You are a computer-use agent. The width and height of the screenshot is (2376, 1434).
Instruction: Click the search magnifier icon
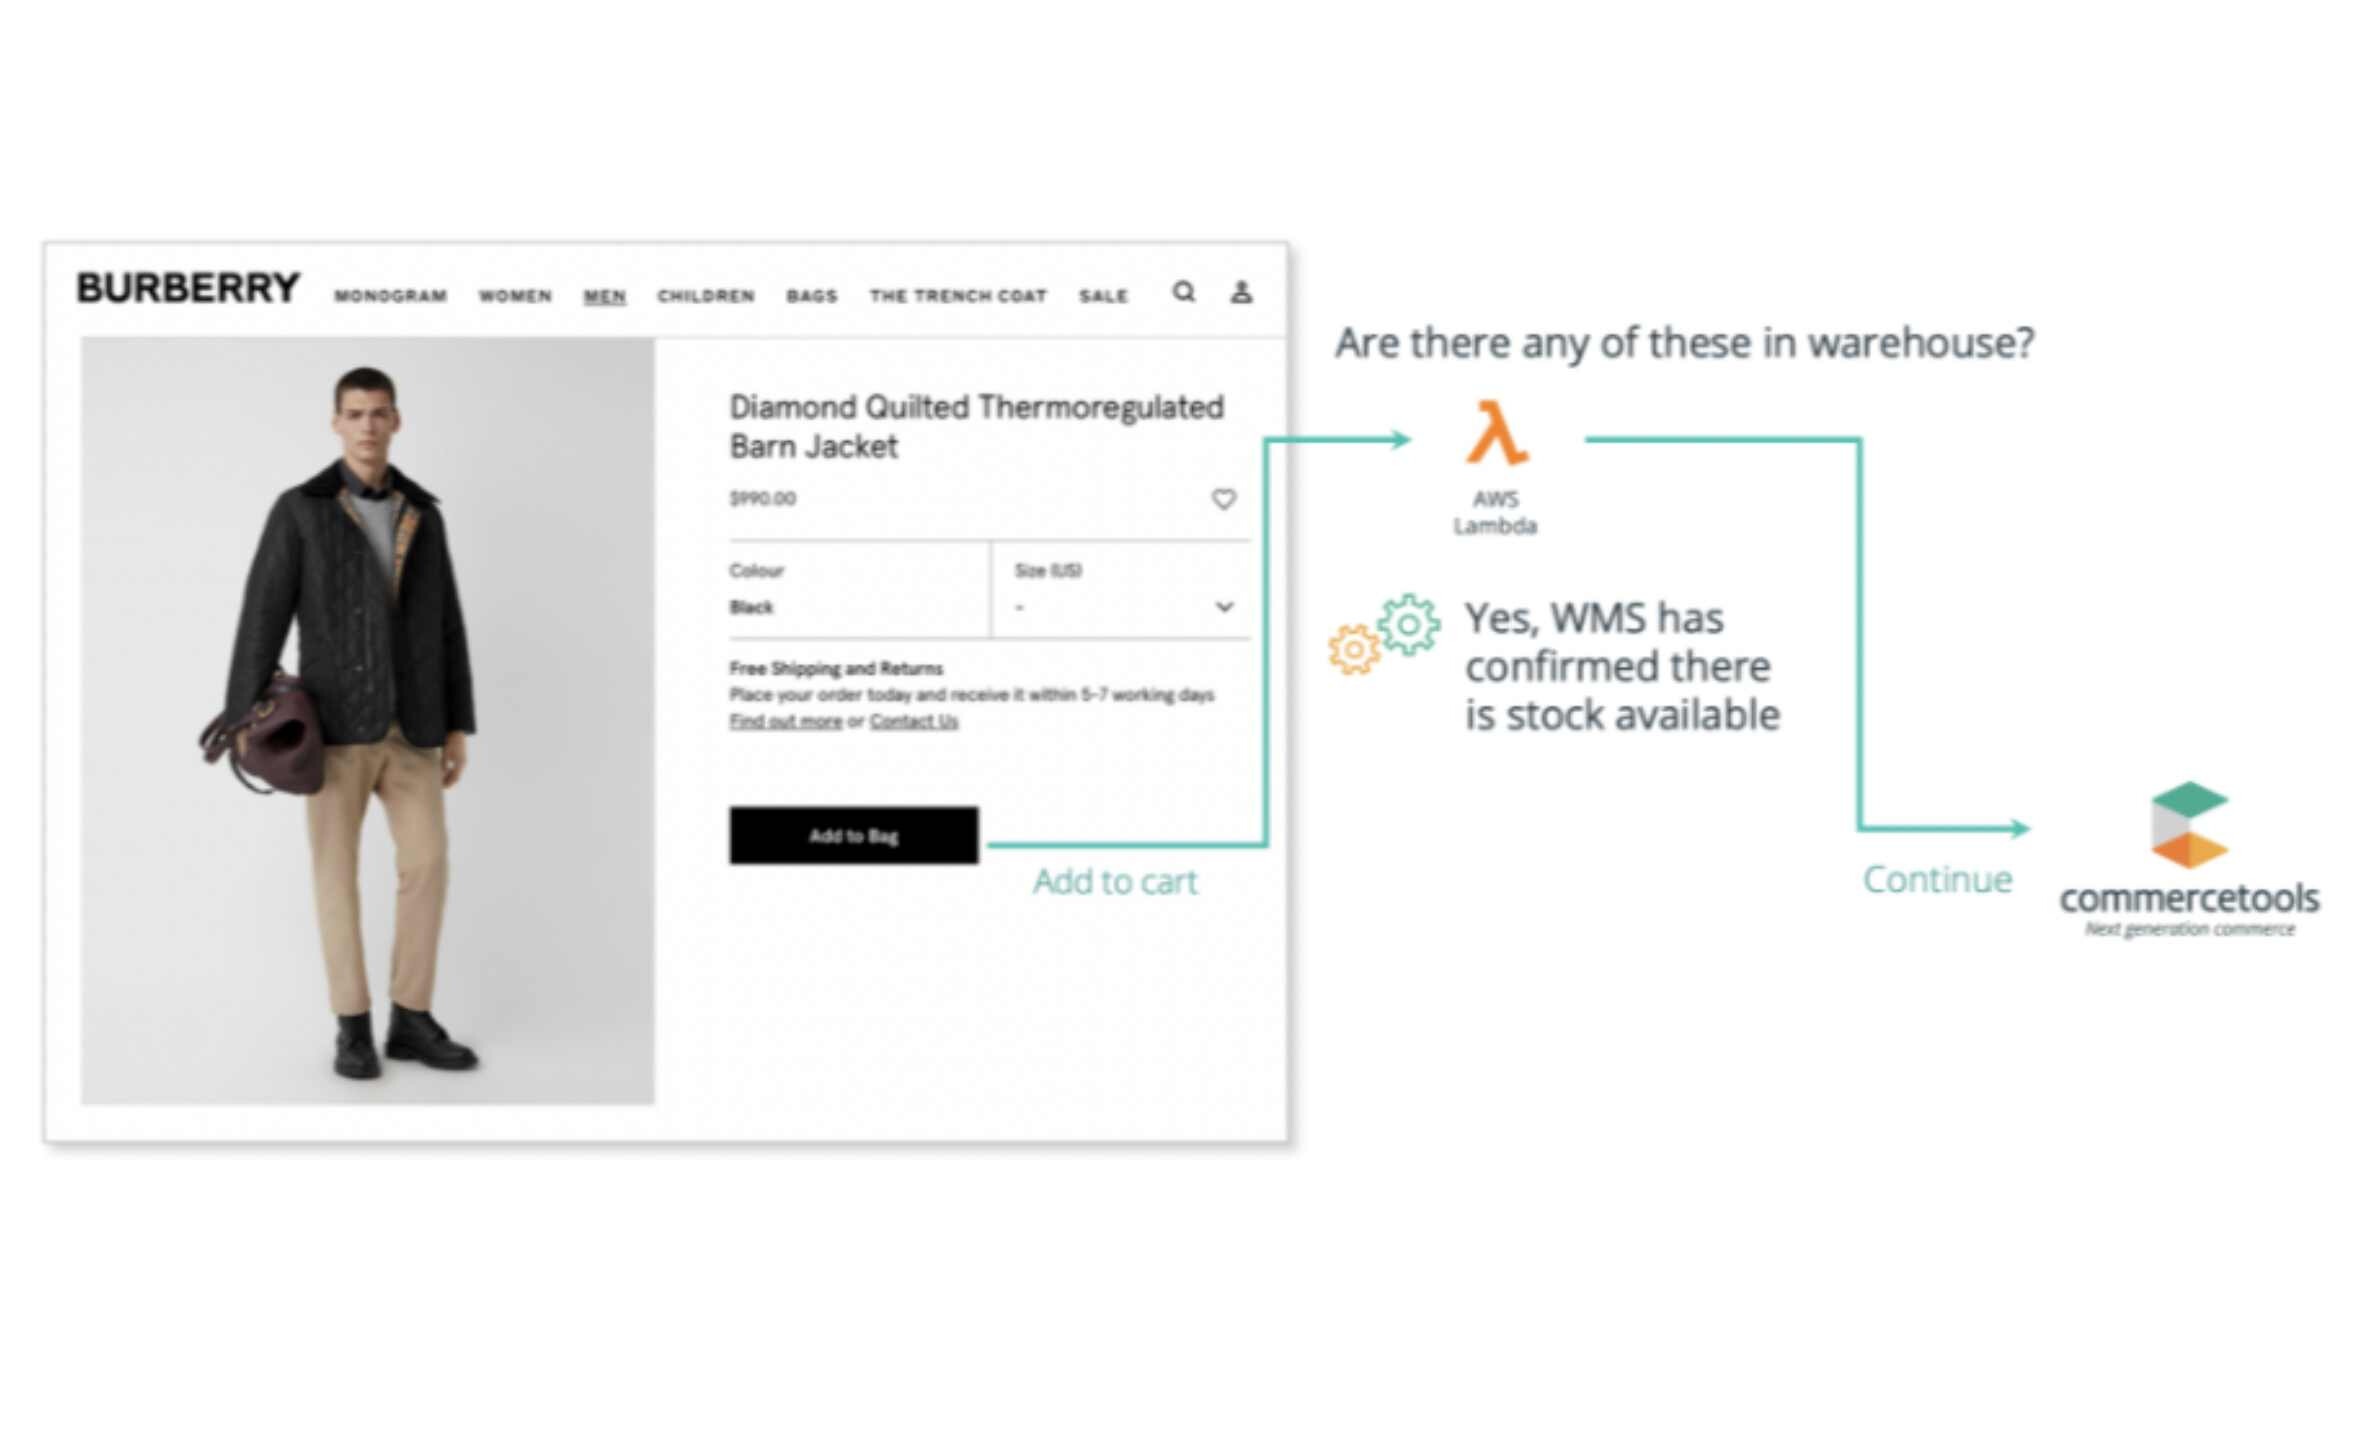tap(1184, 292)
